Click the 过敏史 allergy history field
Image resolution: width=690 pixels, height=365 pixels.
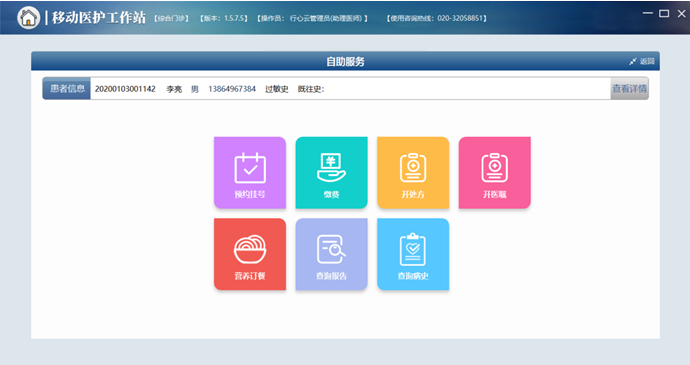click(x=276, y=89)
